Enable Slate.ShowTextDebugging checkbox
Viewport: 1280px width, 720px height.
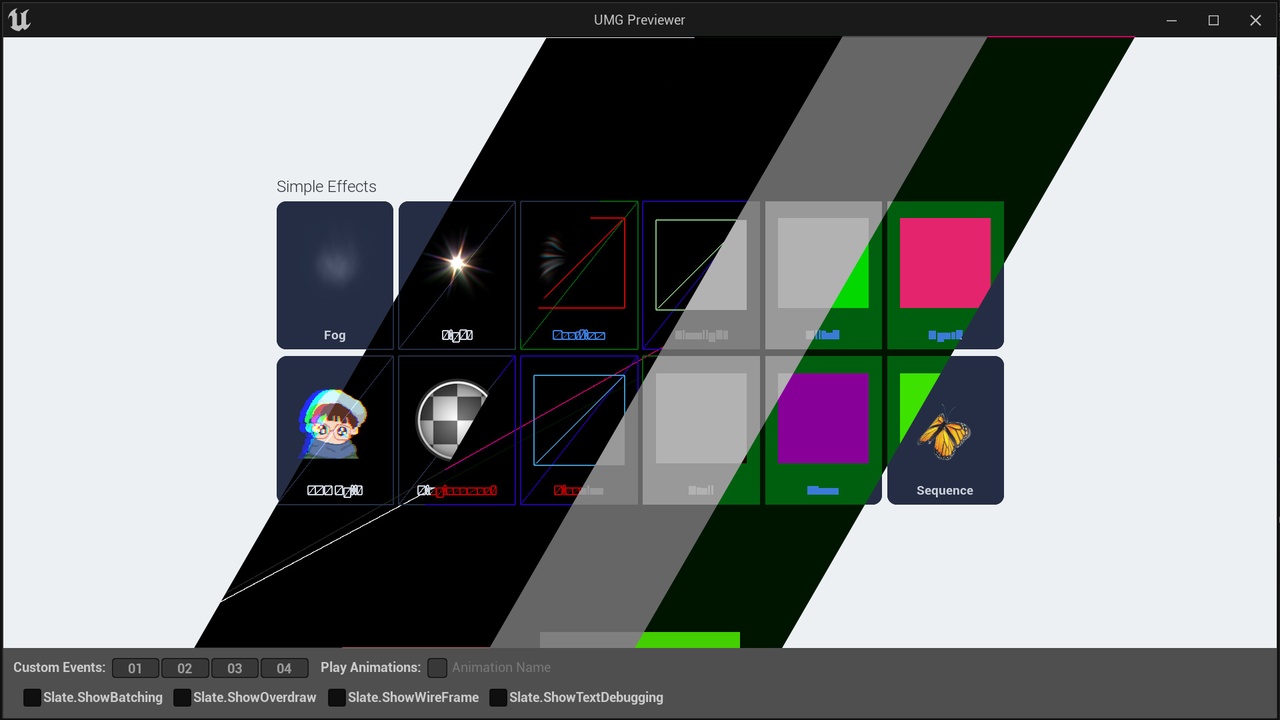(498, 697)
